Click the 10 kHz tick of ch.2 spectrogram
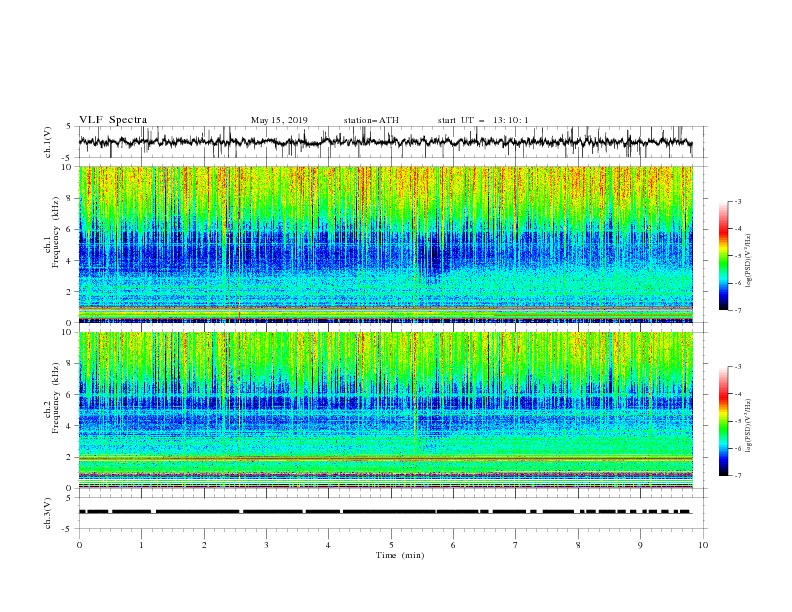Image resolution: width=792 pixels, height=612 pixels. (69, 332)
